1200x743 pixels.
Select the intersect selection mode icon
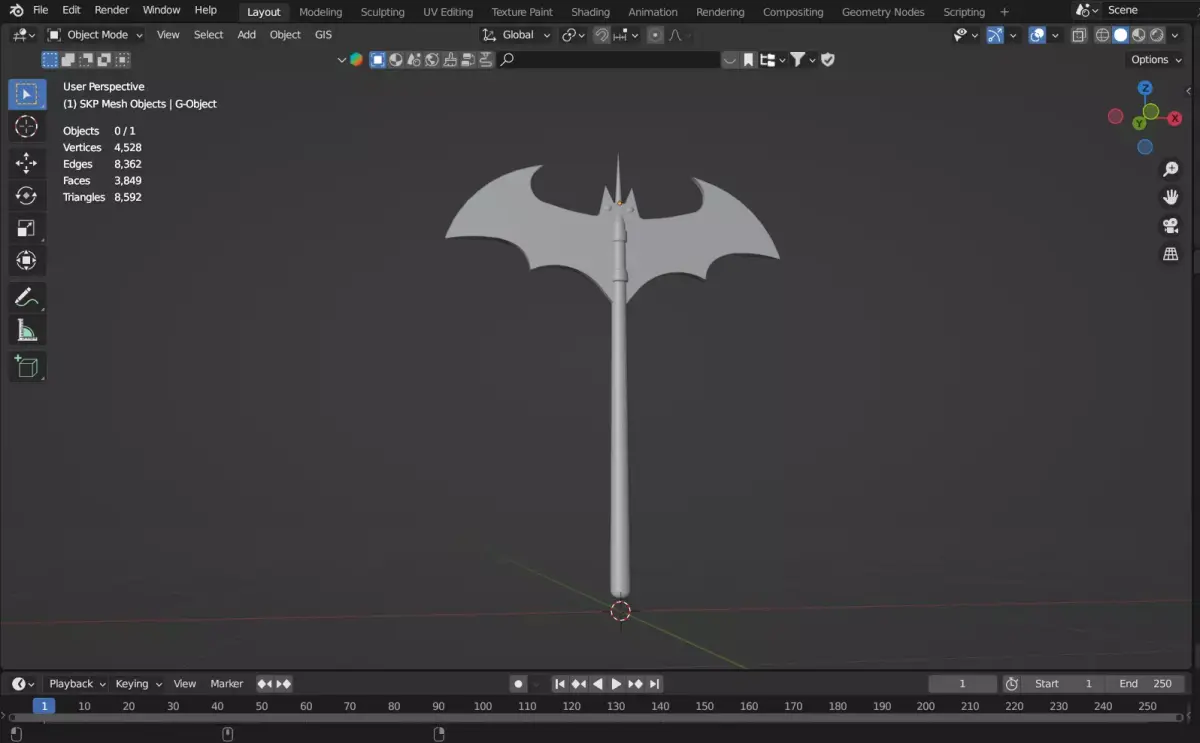(x=122, y=60)
